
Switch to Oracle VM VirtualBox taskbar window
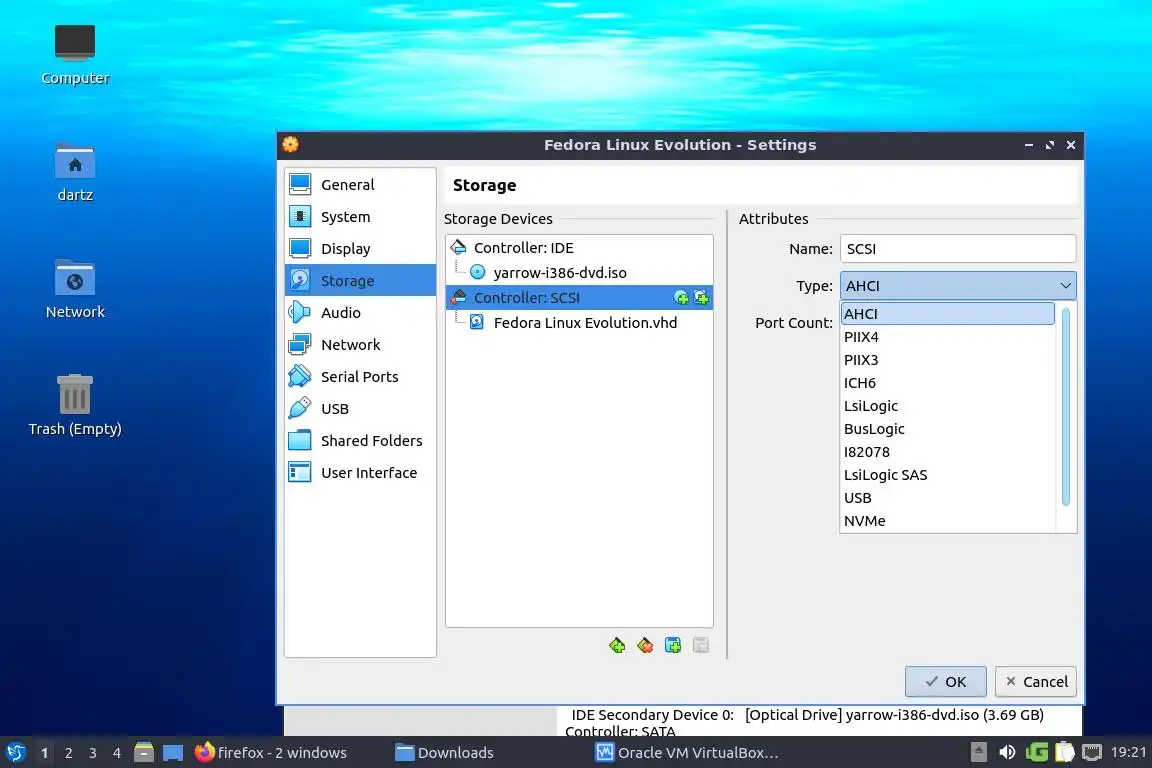(x=687, y=753)
